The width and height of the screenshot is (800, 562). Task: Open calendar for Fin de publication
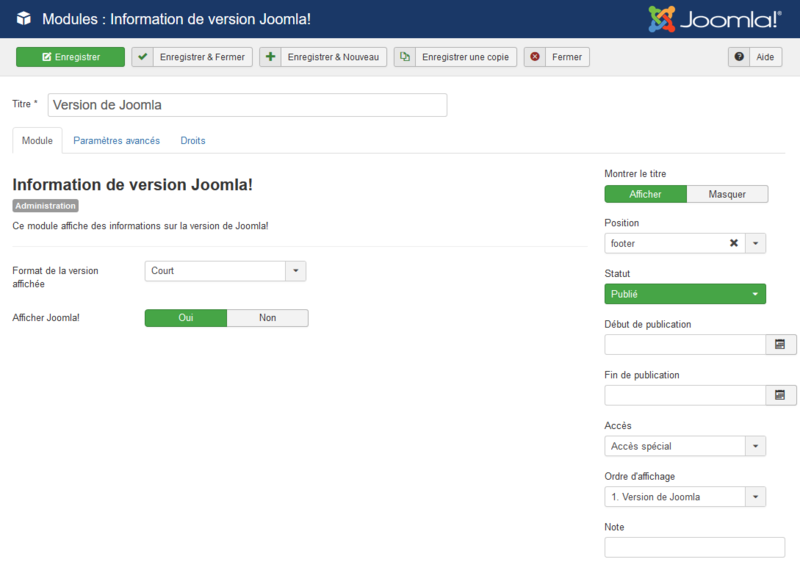pos(780,395)
